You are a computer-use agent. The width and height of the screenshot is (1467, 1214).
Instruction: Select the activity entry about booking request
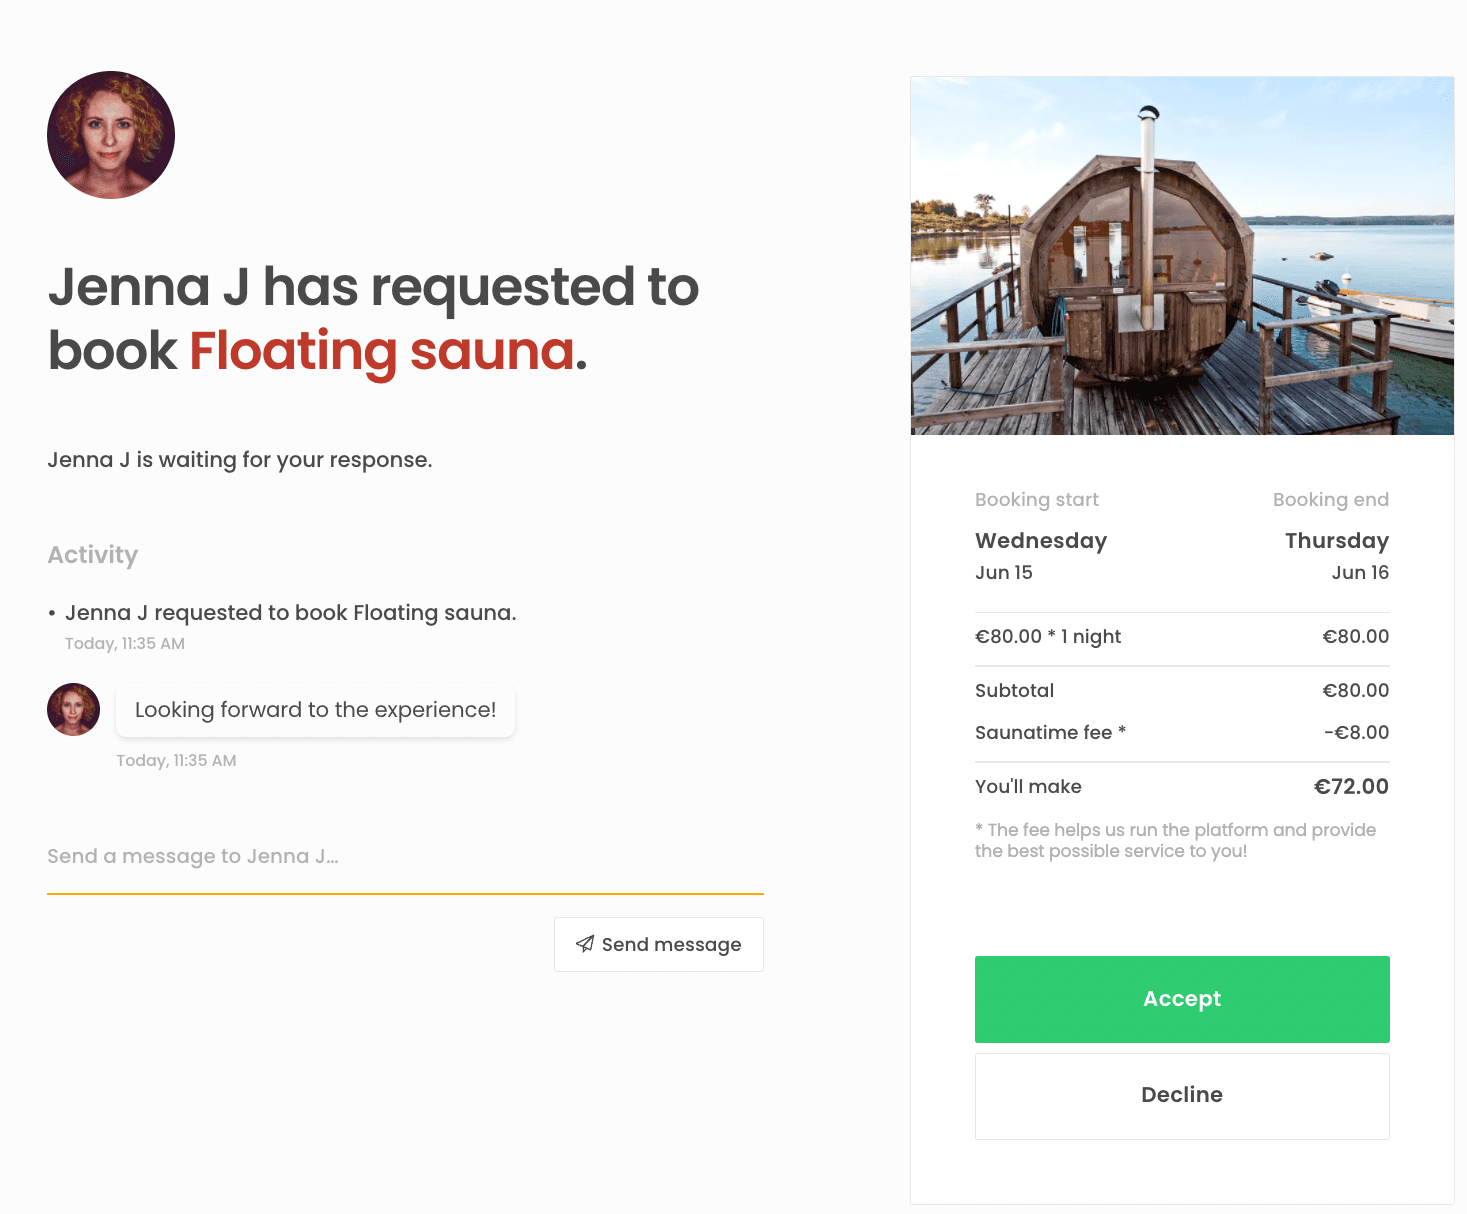coord(290,613)
